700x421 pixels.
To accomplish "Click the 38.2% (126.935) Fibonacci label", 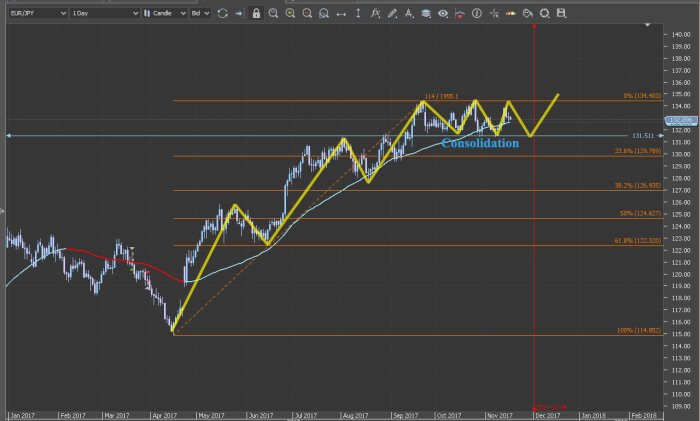I will 638,185.
